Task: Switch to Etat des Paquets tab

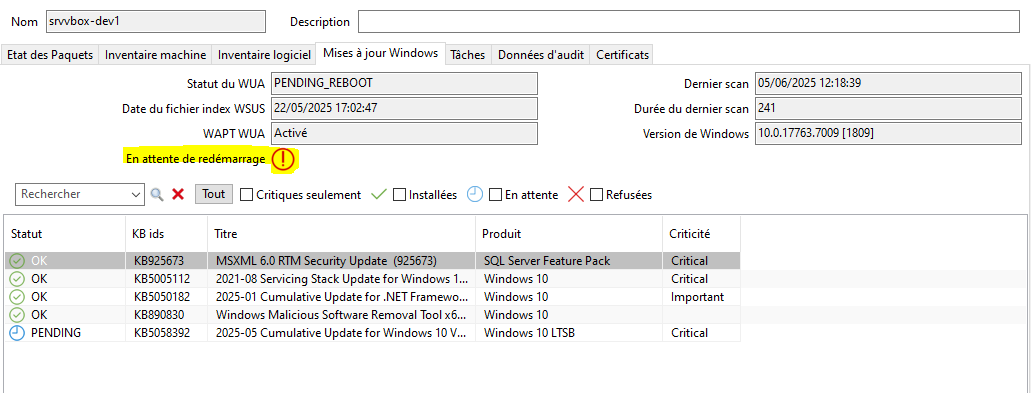Action: click(50, 55)
